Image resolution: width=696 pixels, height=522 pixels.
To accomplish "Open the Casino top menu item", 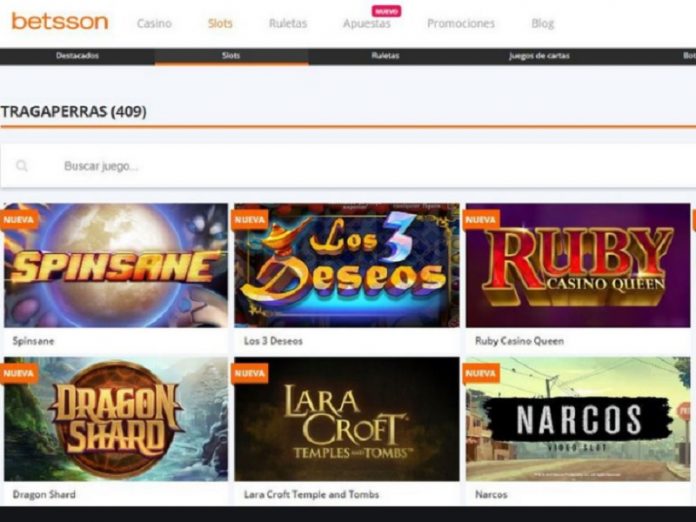I will coord(154,23).
